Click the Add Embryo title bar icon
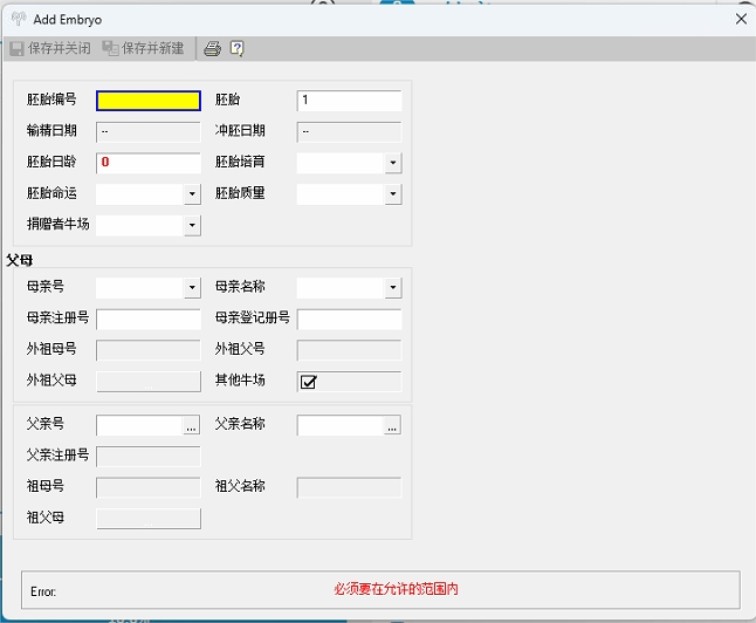 click(x=18, y=19)
